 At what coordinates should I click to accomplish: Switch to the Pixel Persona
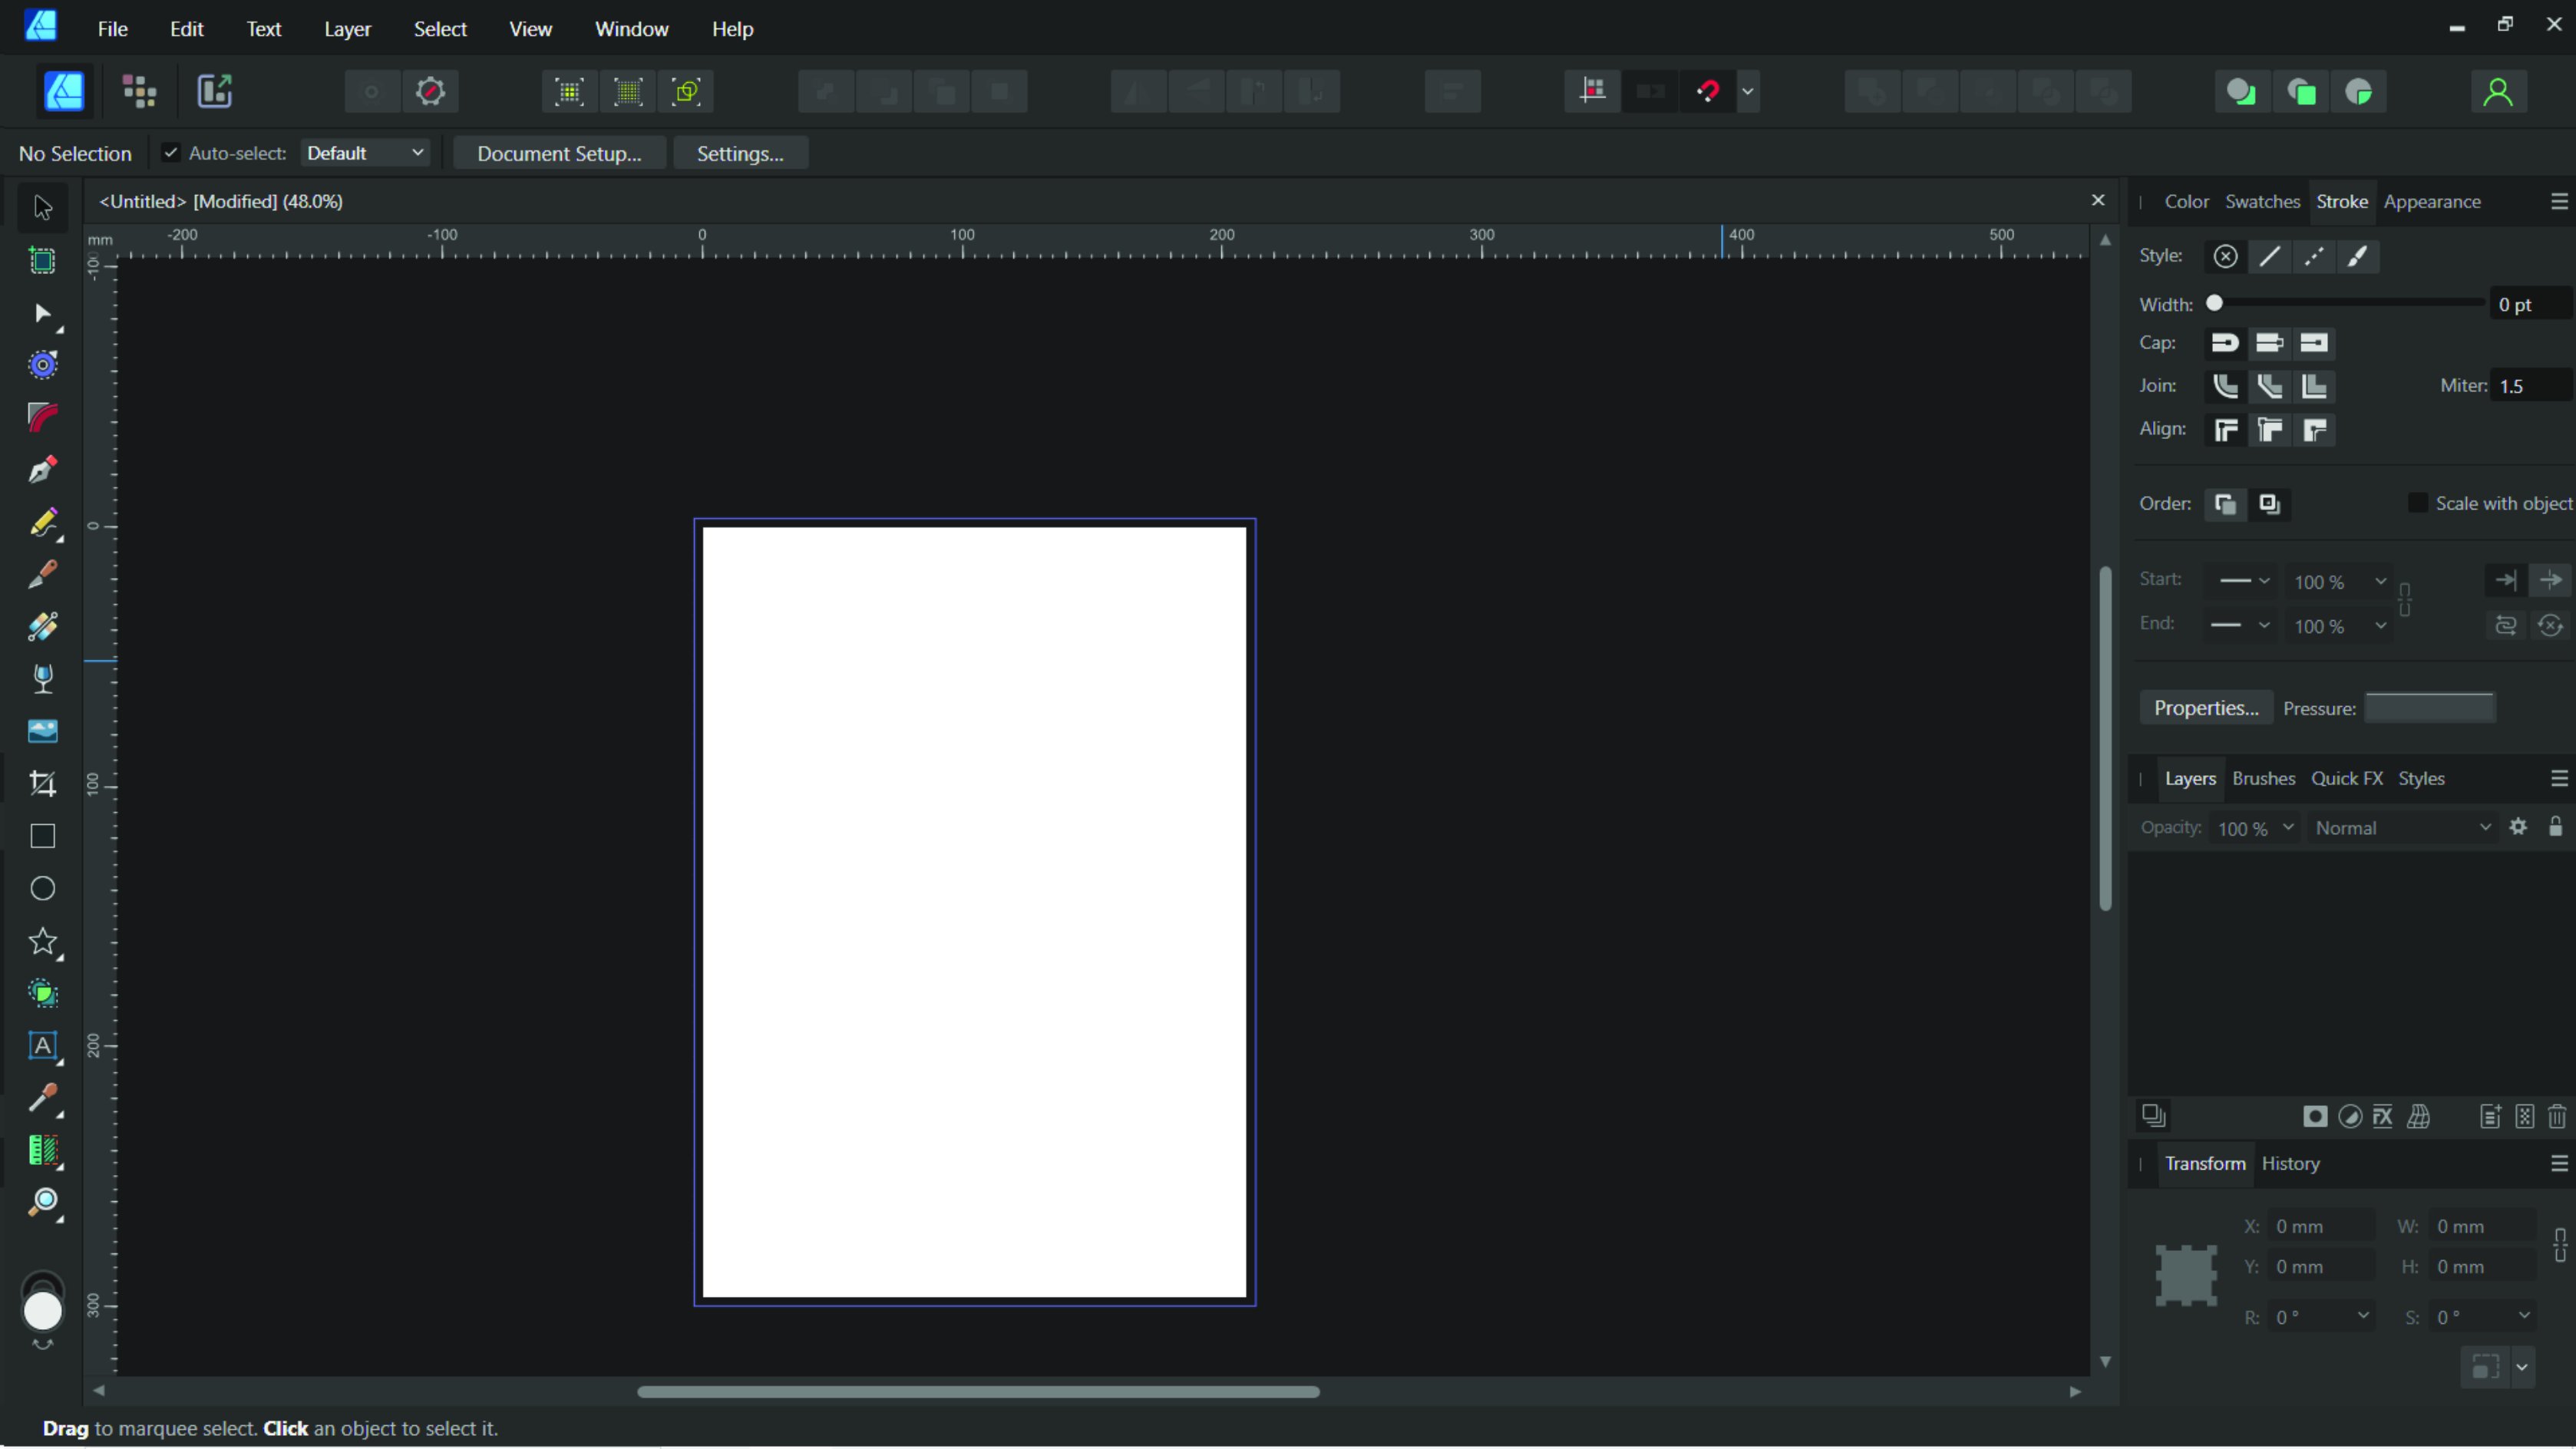point(139,91)
